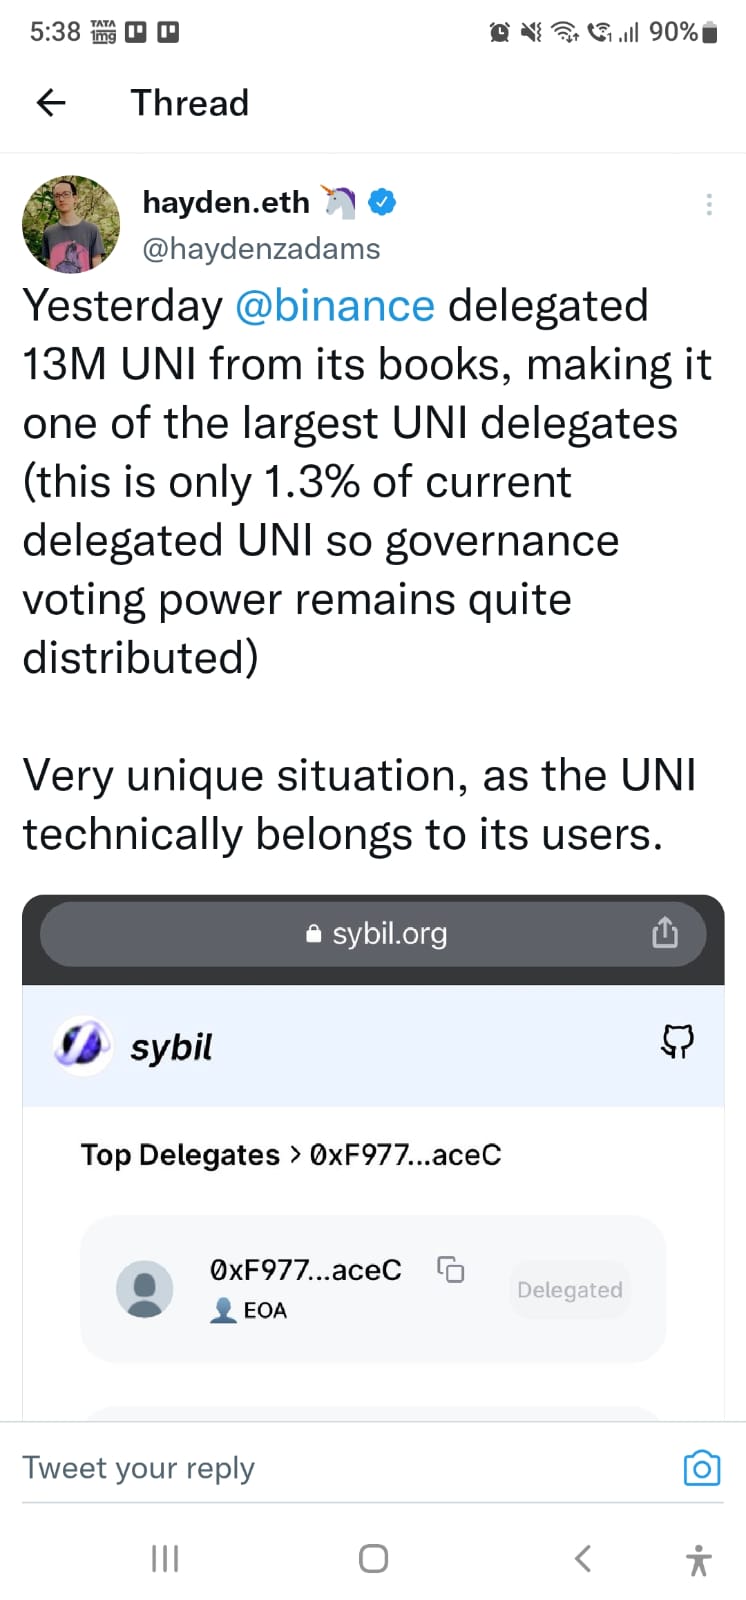Tap the Android home button

tap(373, 1558)
